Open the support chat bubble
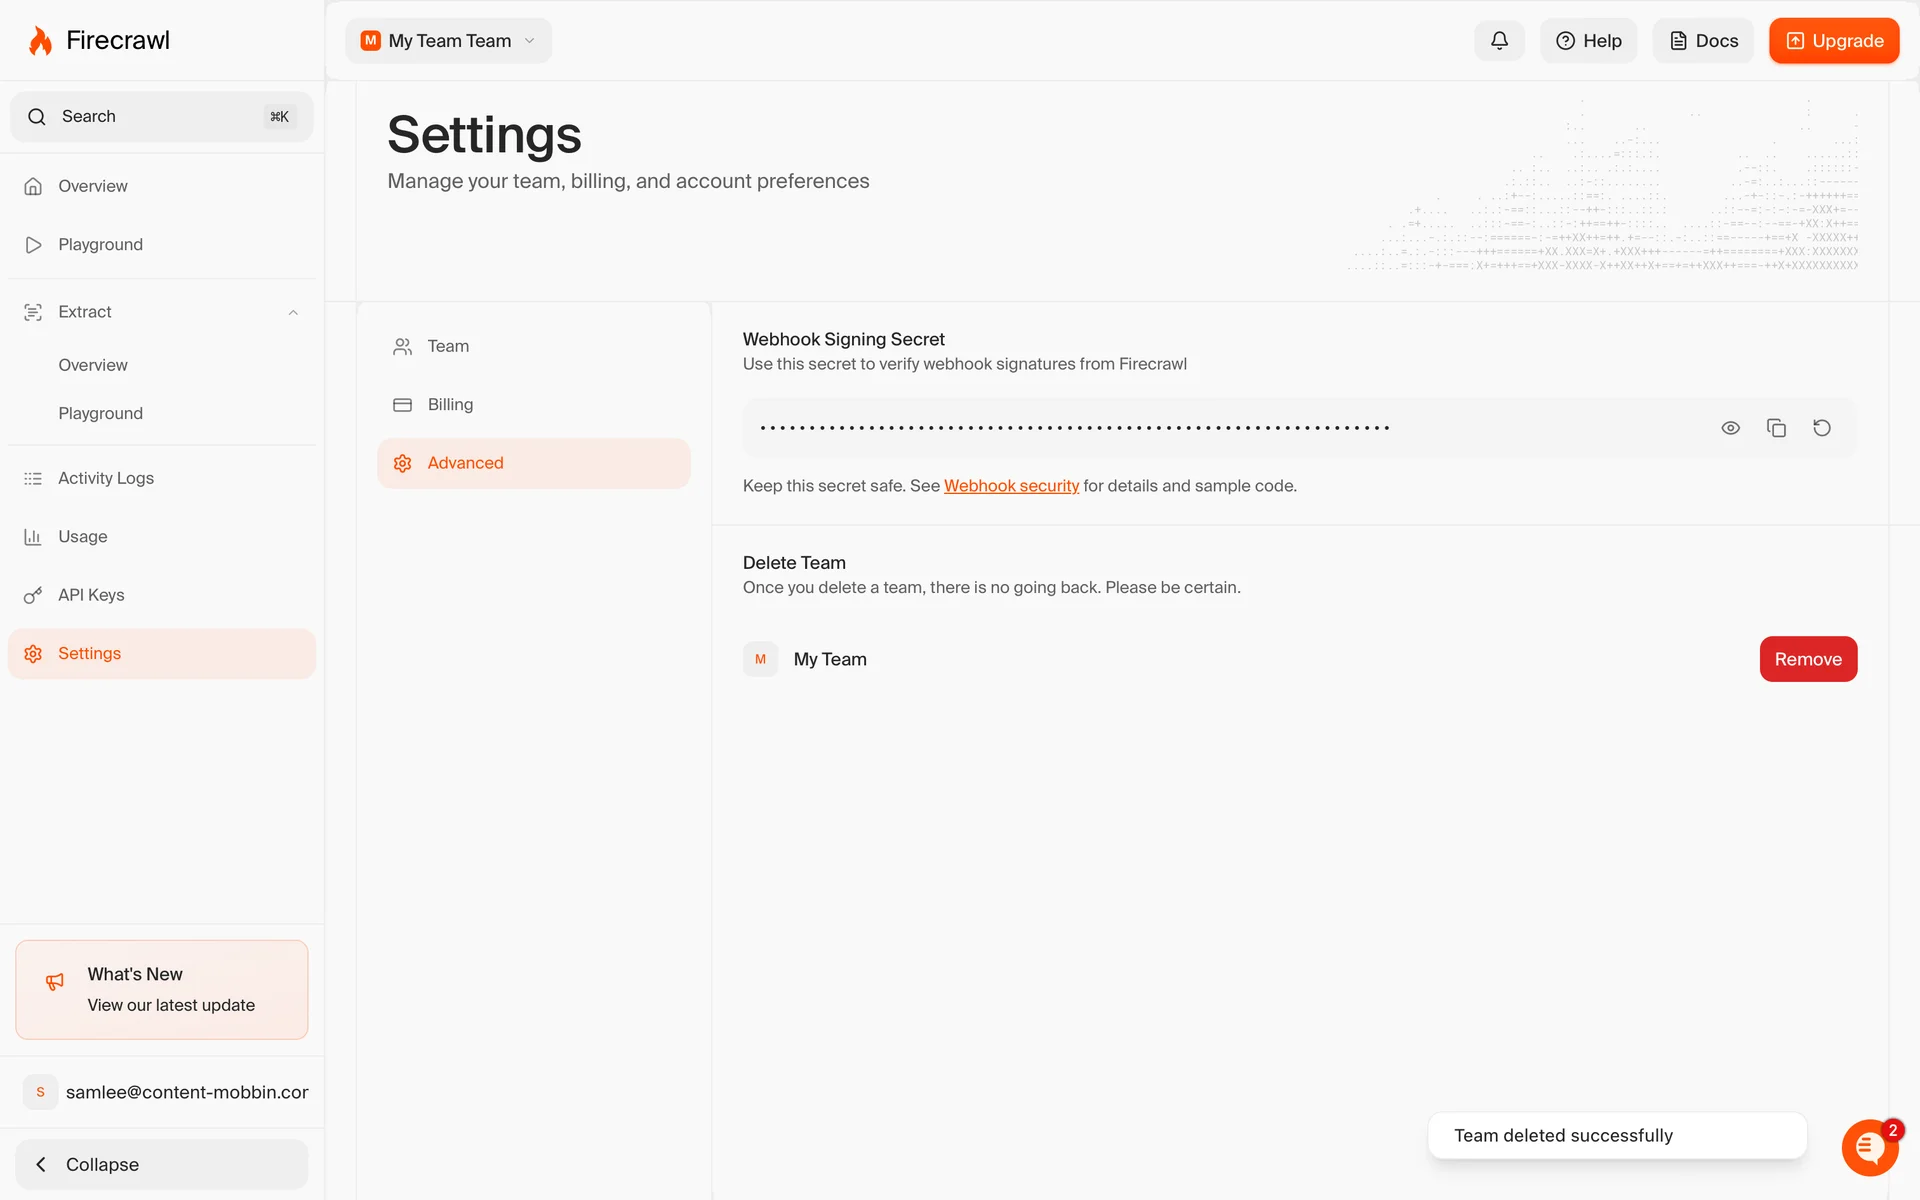This screenshot has height=1200, width=1920. coord(1868,1147)
